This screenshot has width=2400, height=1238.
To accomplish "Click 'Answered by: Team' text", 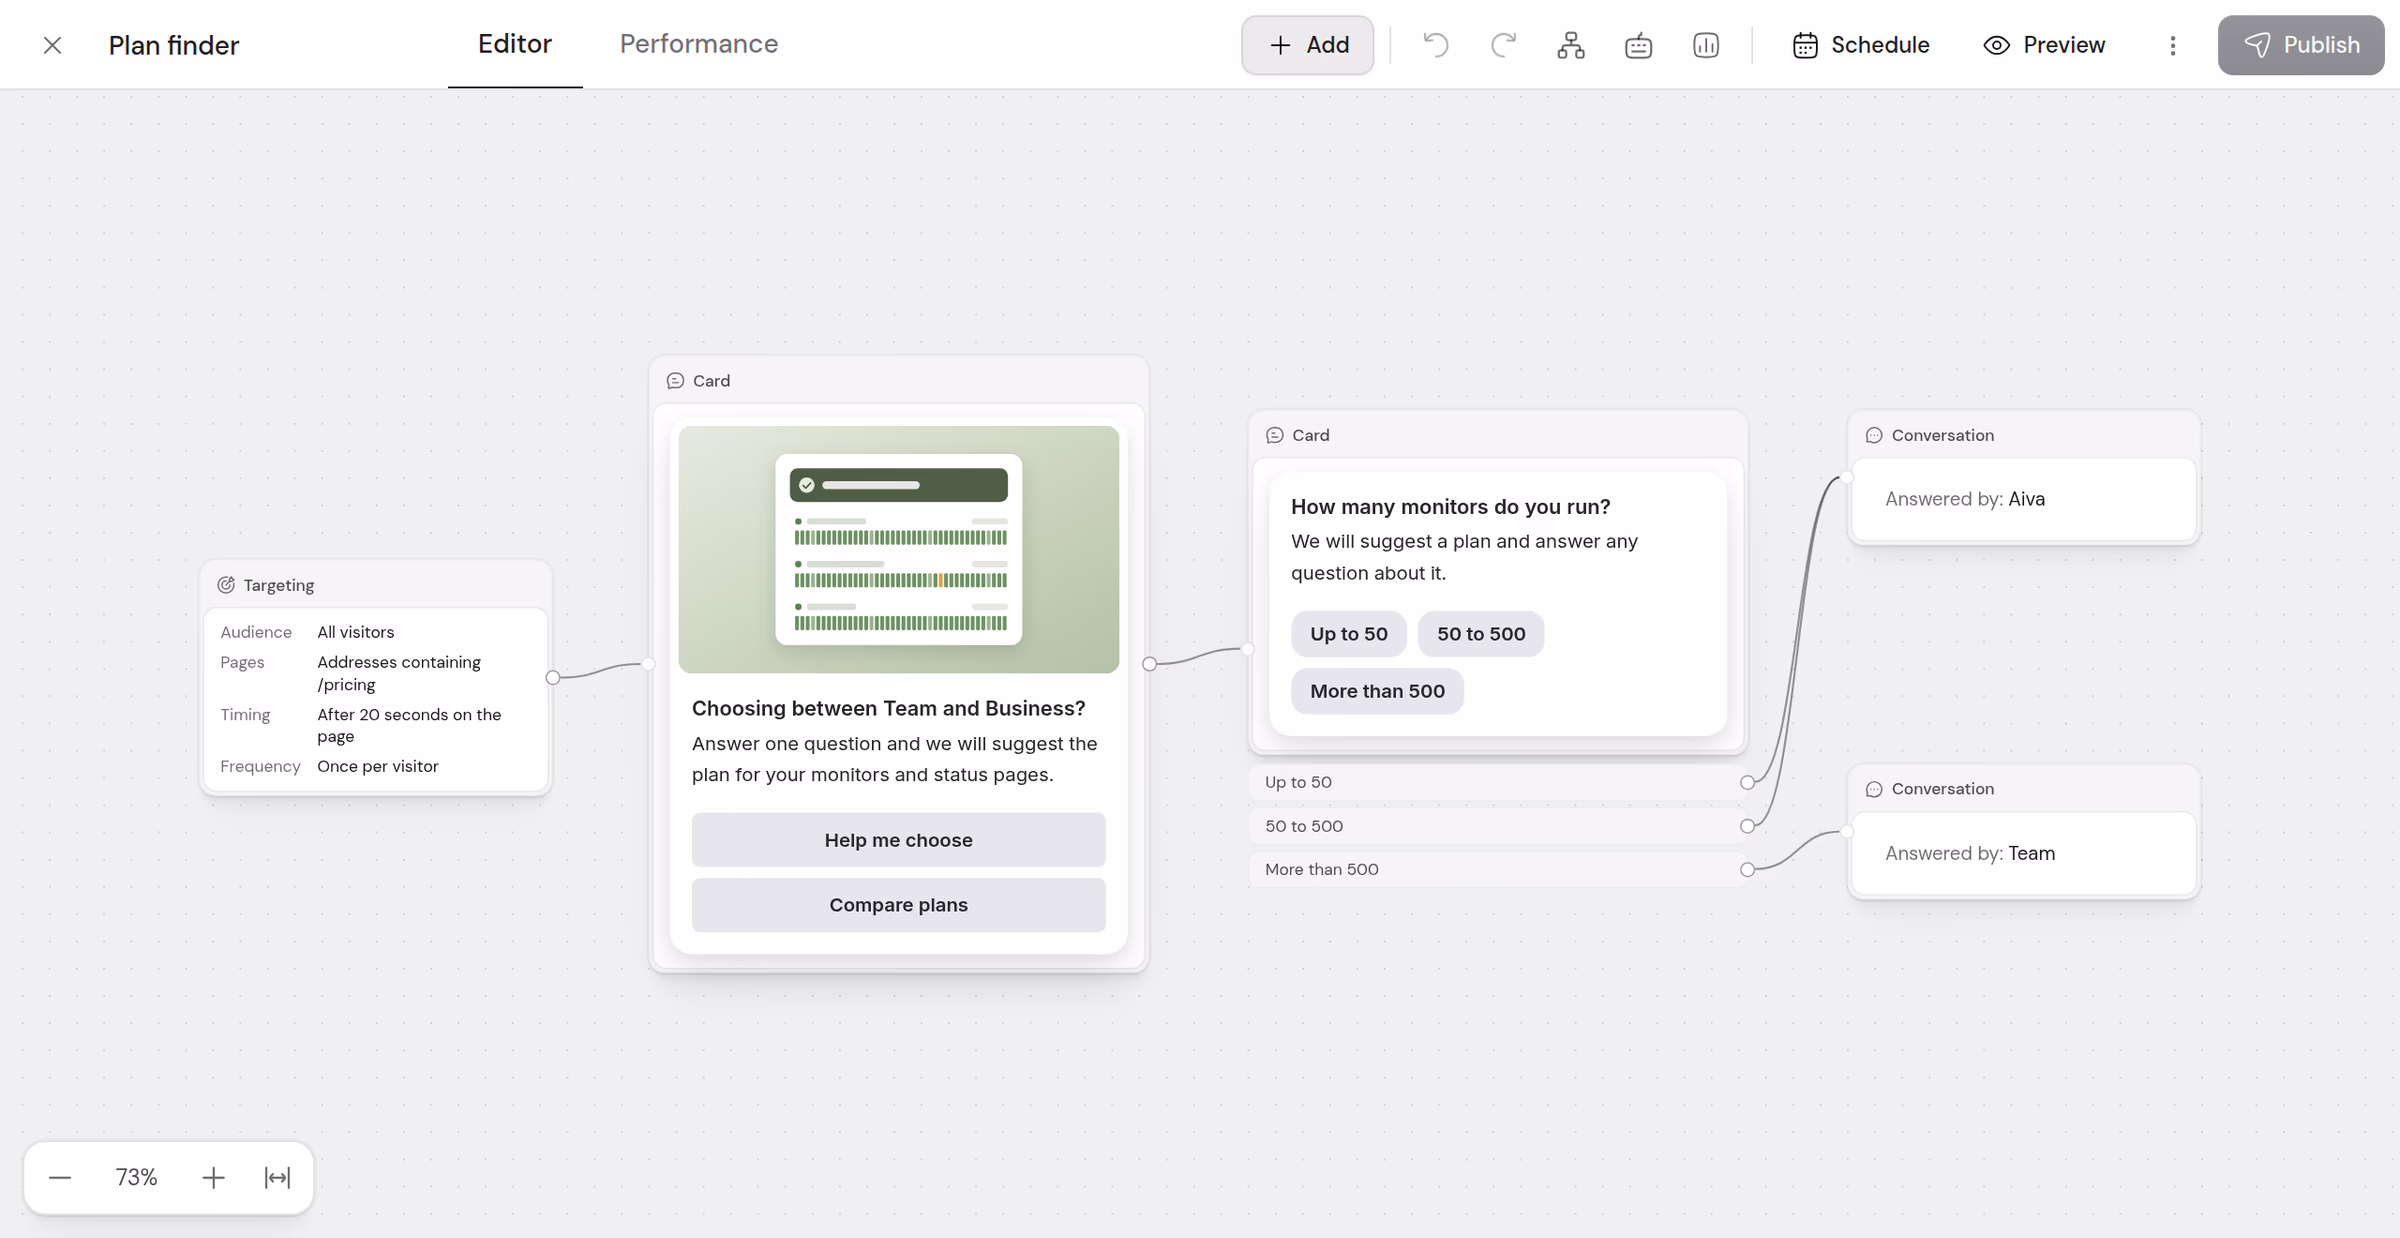I will point(1970,853).
